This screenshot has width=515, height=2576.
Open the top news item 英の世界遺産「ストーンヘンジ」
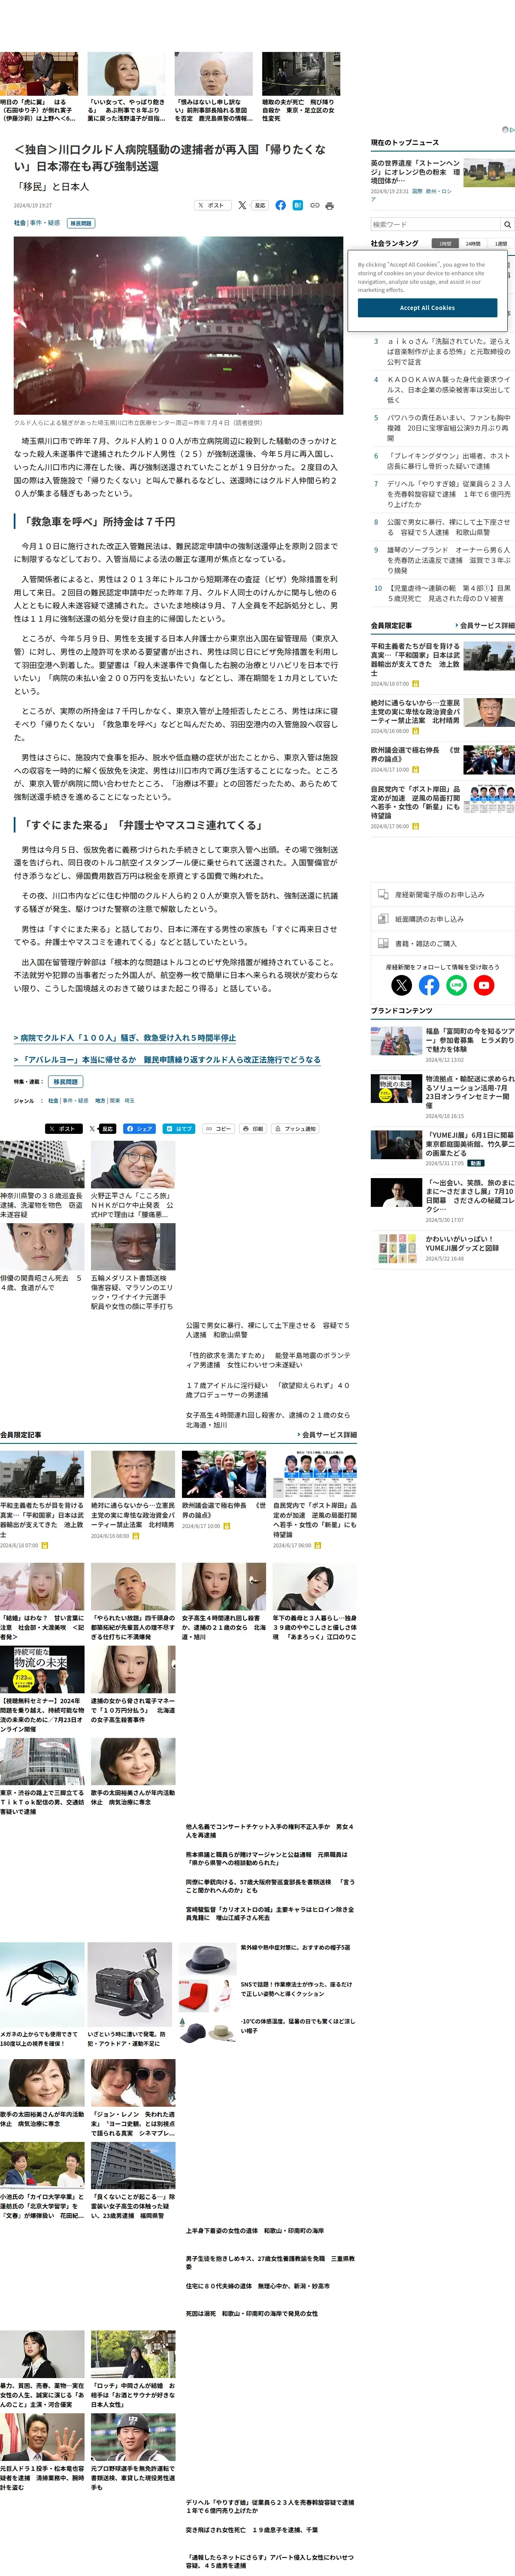[x=416, y=172]
